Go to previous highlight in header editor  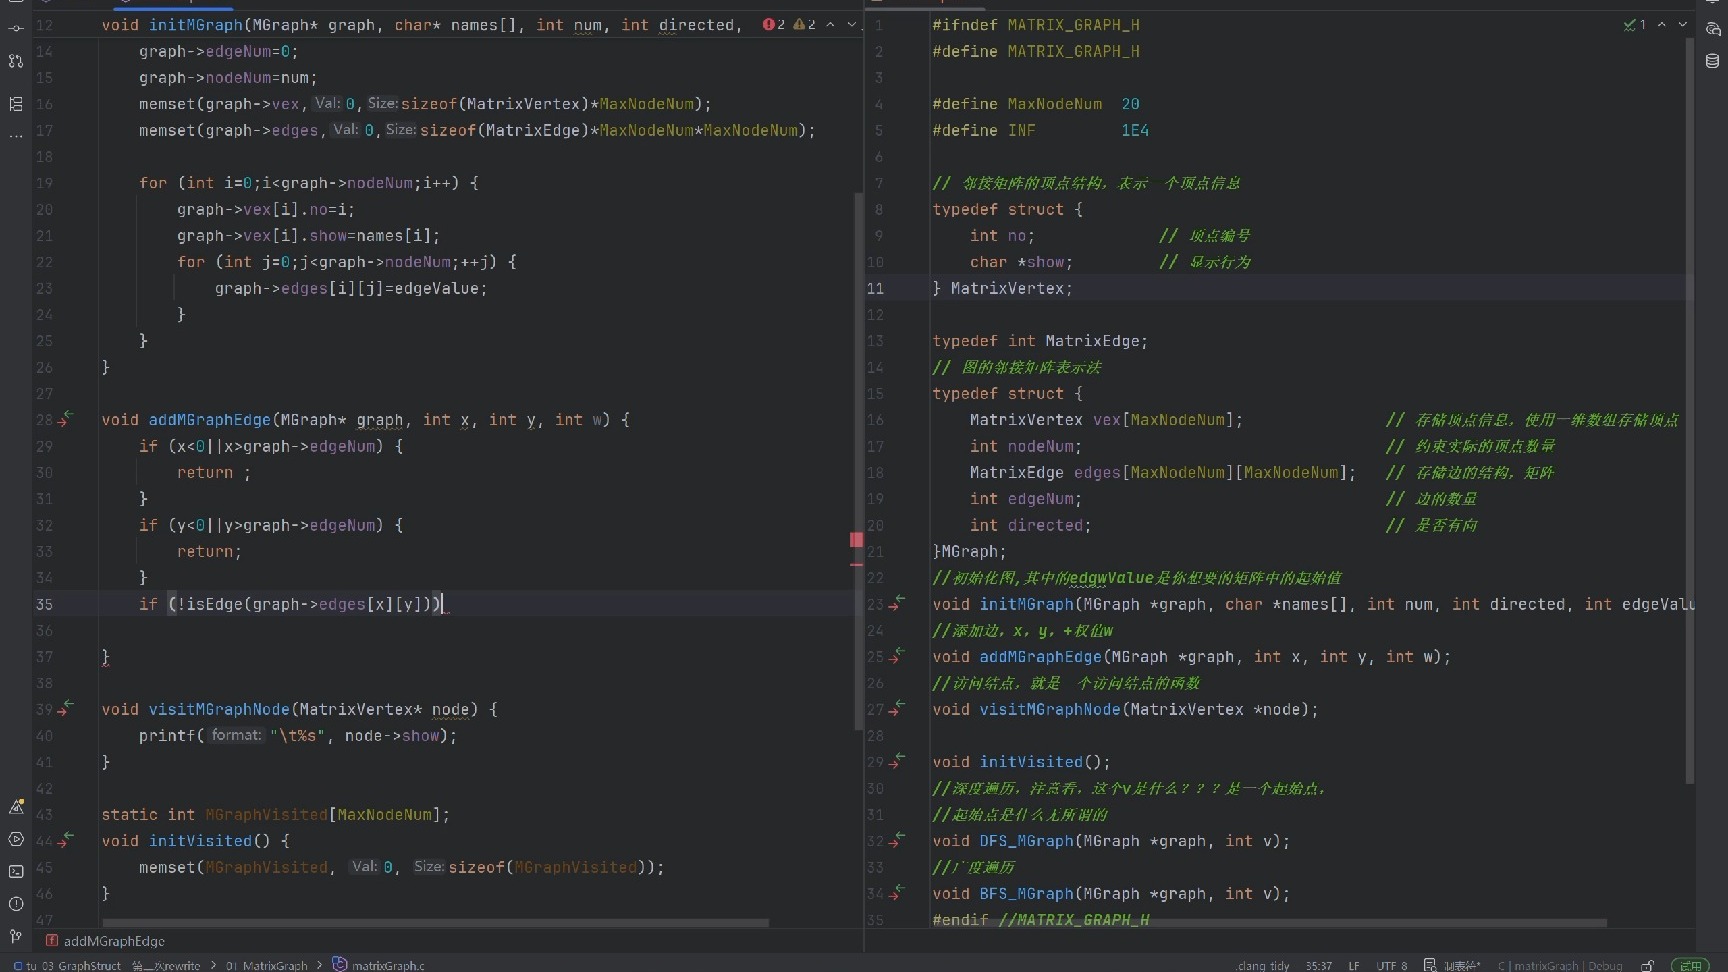point(1662,24)
